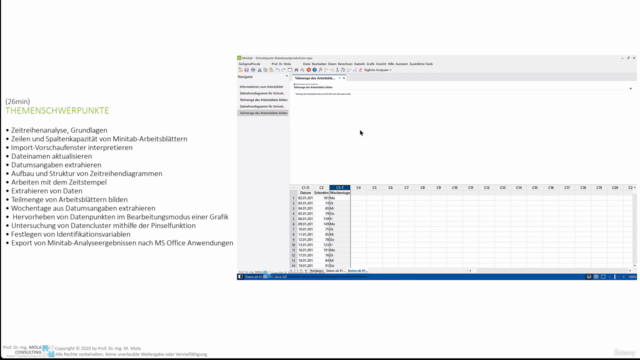Expand the output pane options arrow at right
Screen dimensions: 640x360
pos(630,89)
